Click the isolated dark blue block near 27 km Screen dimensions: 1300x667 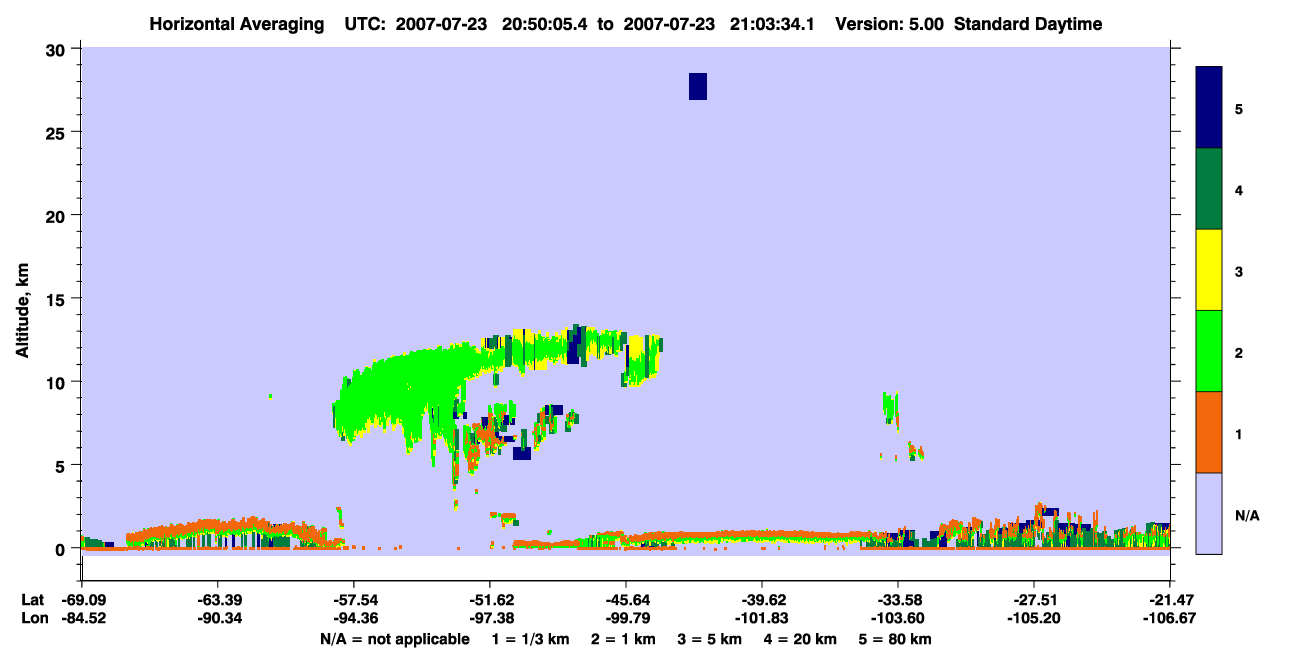(x=698, y=86)
